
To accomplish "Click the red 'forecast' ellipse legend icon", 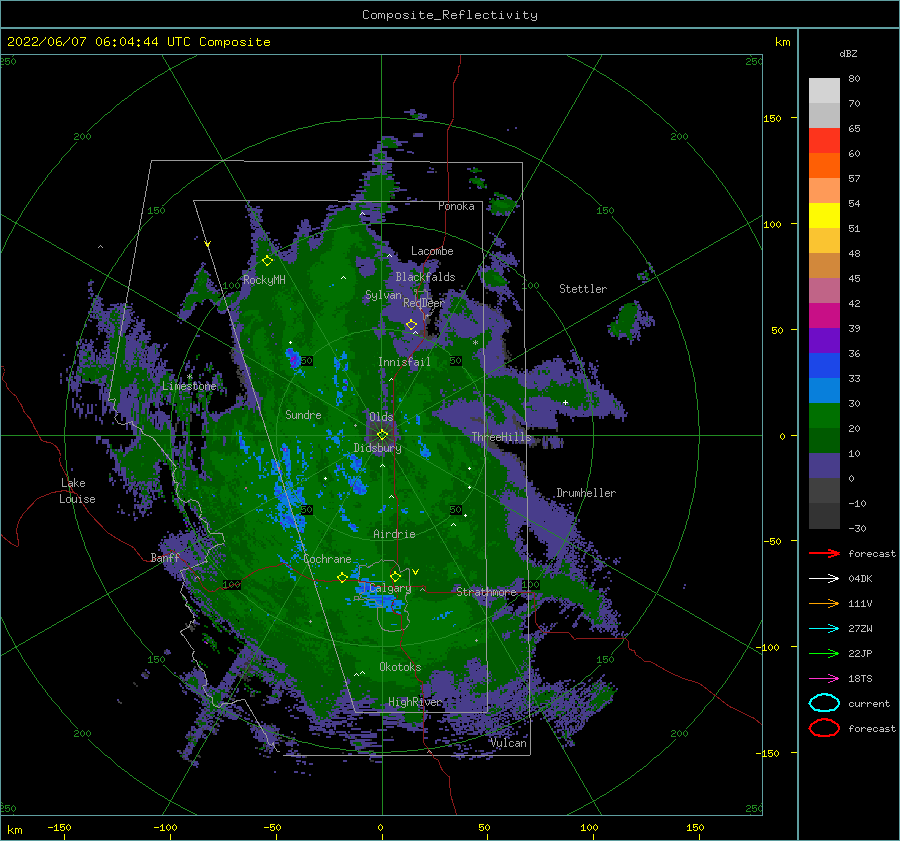I will point(824,728).
